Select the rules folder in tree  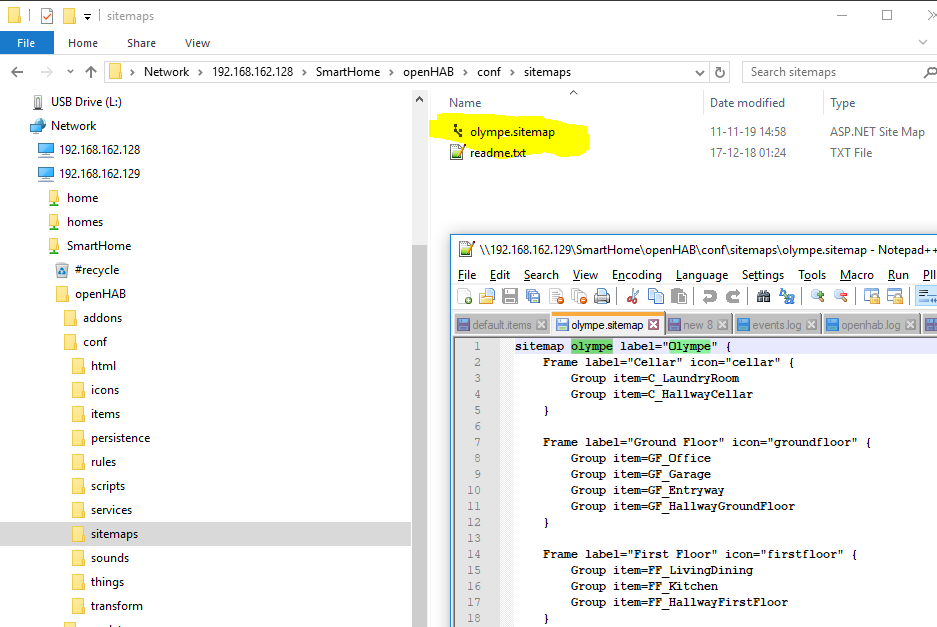103,462
